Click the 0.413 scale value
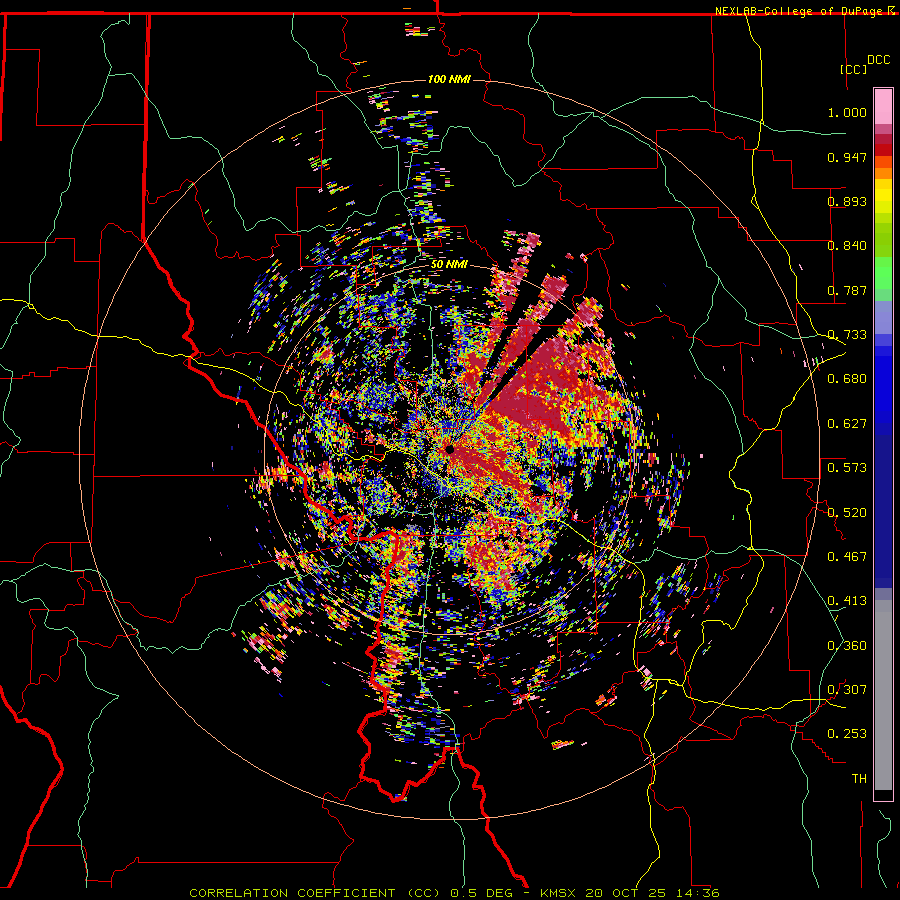 pyautogui.click(x=847, y=601)
